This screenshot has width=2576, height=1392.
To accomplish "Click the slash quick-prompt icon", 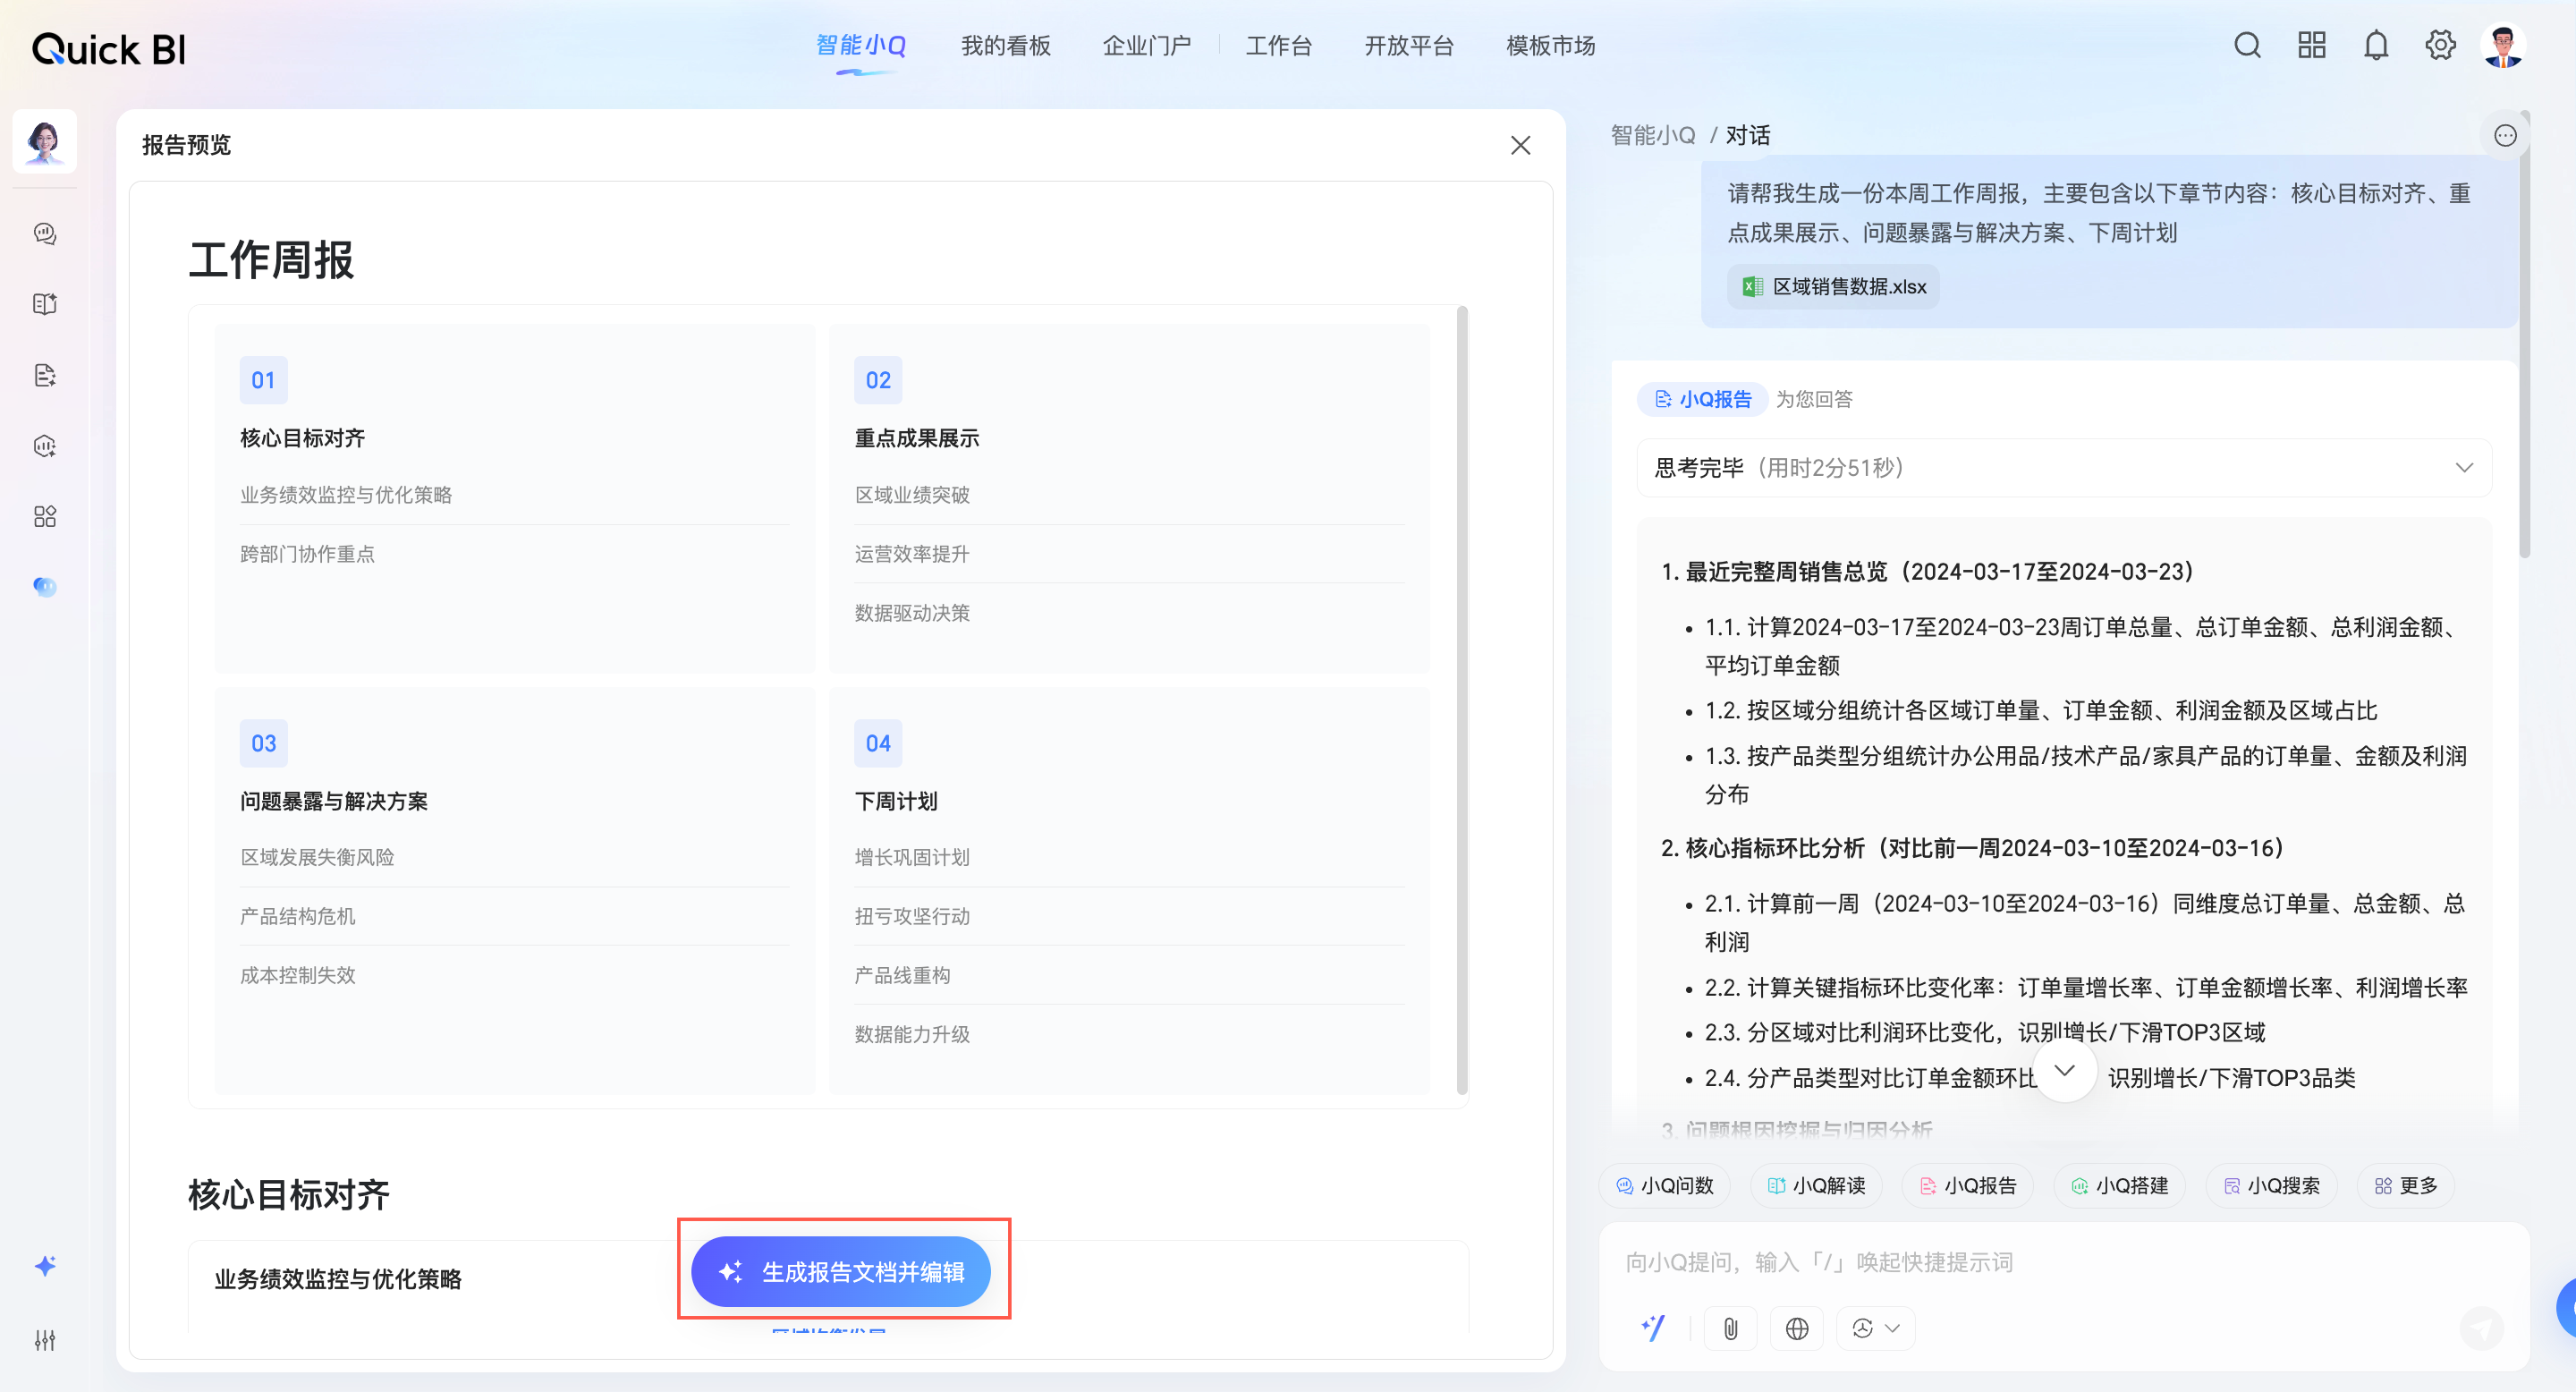I will point(1653,1328).
